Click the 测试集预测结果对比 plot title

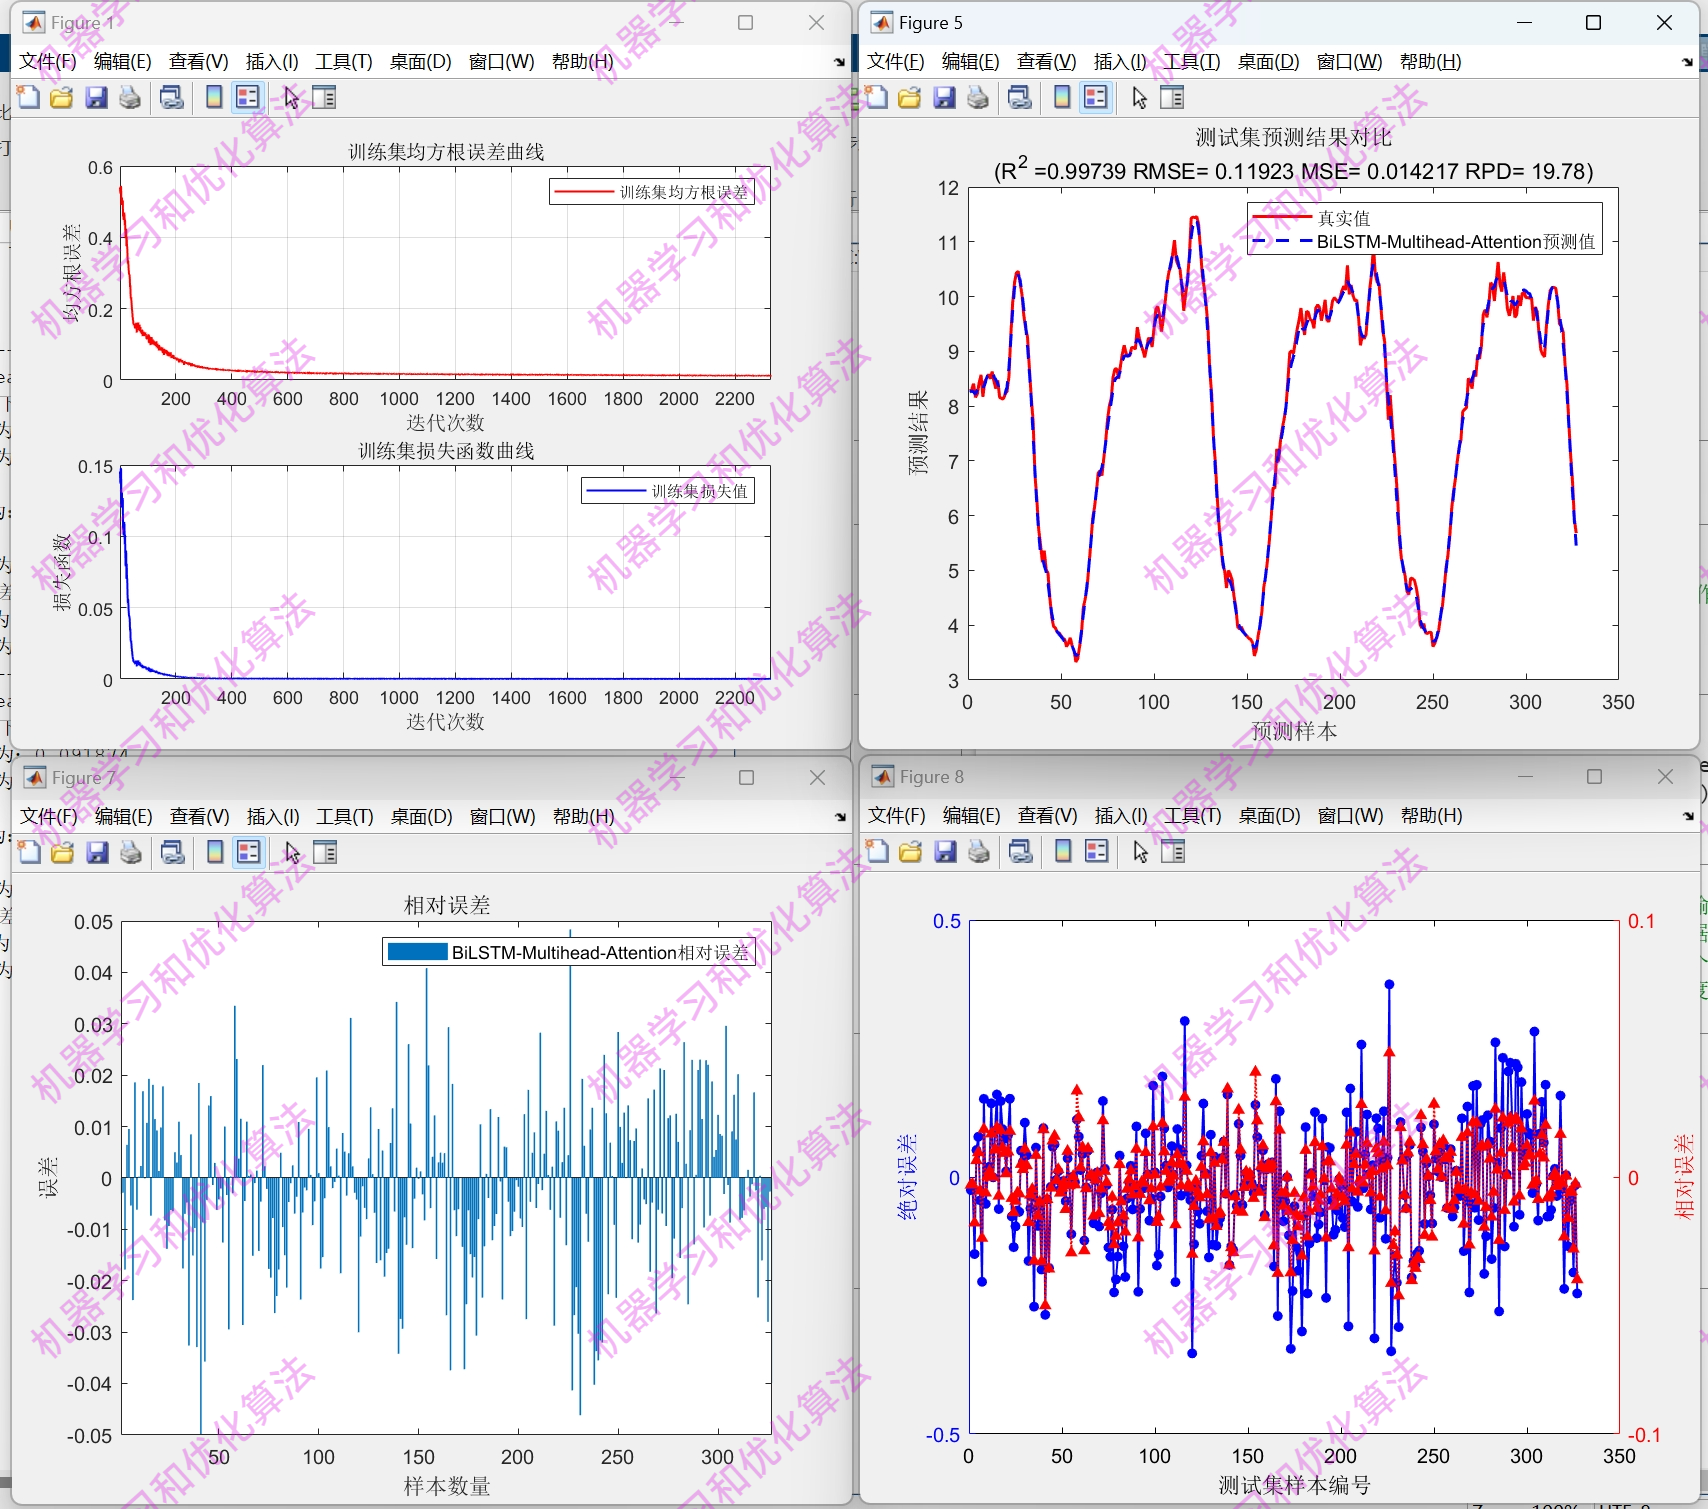(1293, 138)
